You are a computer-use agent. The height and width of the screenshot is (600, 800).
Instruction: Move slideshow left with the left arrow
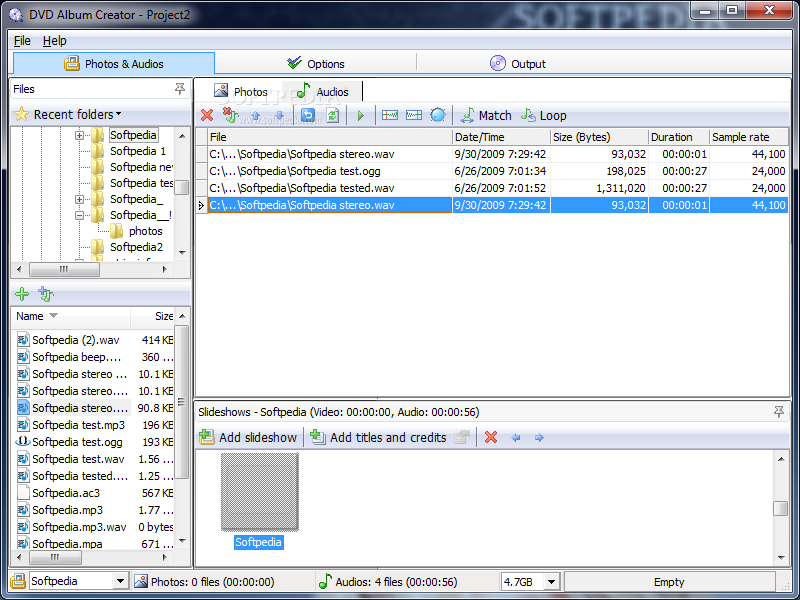pyautogui.click(x=516, y=438)
